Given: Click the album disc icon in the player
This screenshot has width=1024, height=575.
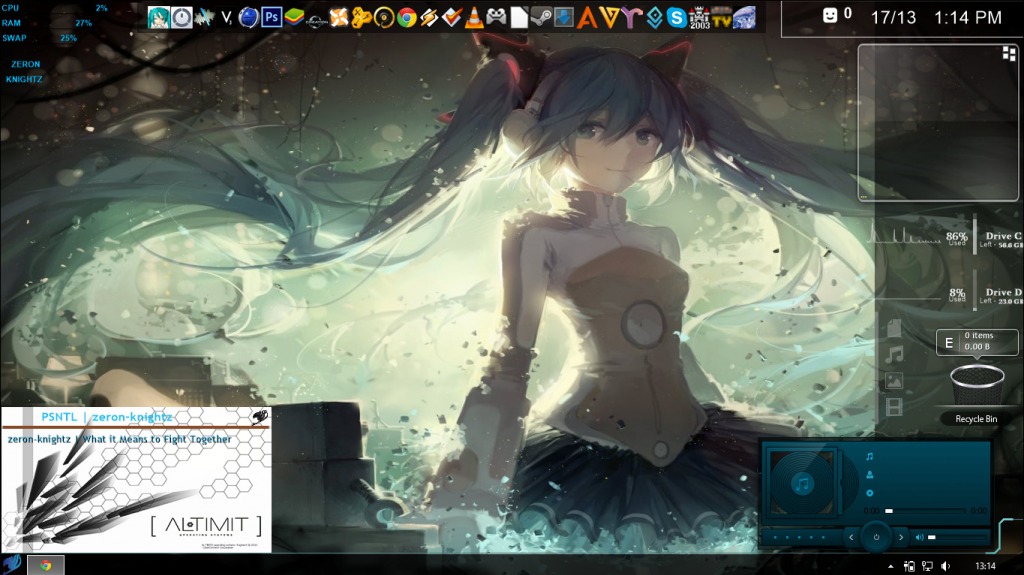Looking at the screenshot, I should (x=869, y=493).
